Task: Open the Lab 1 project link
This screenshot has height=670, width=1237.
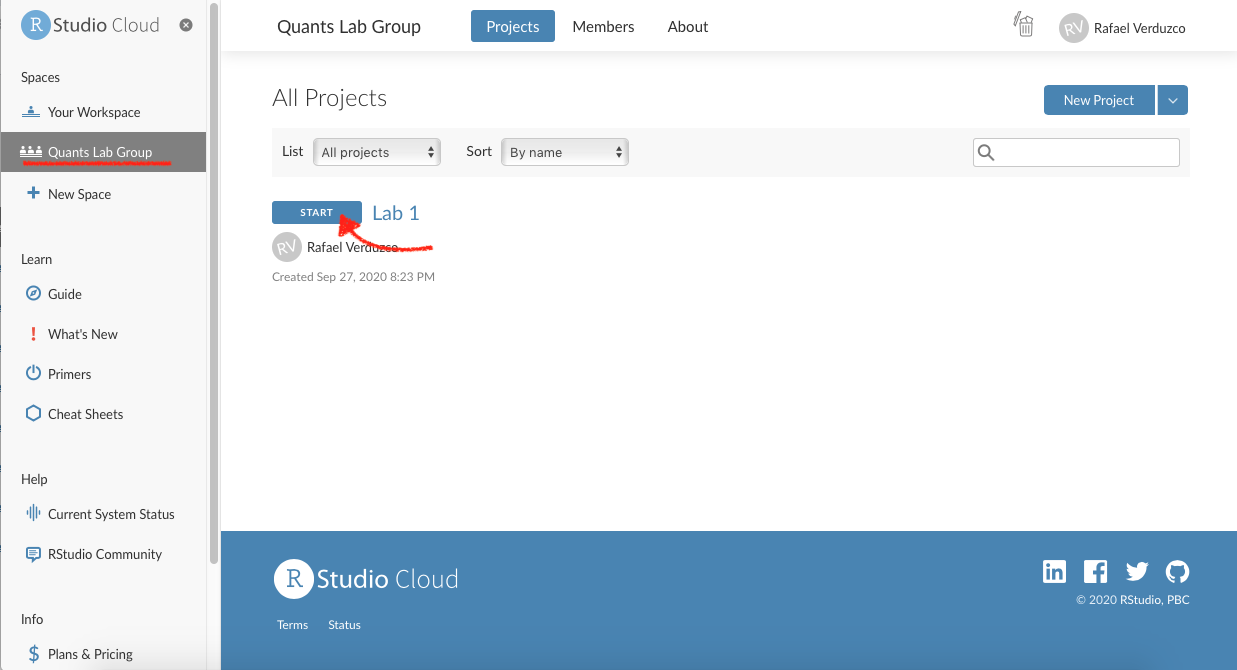Action: click(396, 212)
